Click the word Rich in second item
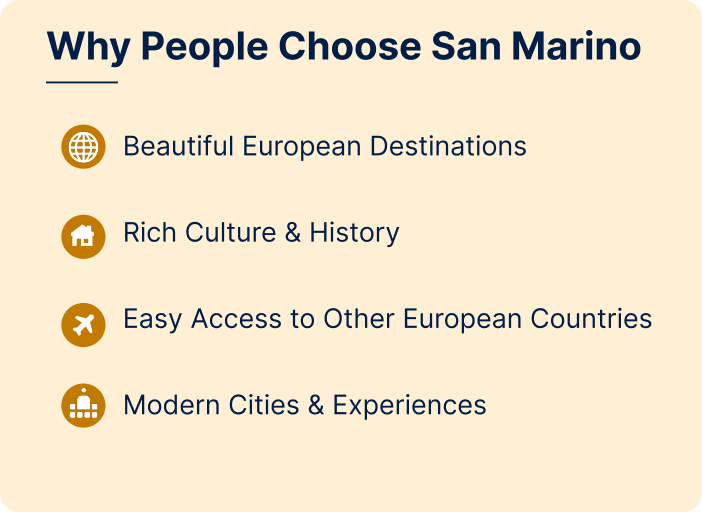This screenshot has height=512, width=702. pyautogui.click(x=150, y=233)
